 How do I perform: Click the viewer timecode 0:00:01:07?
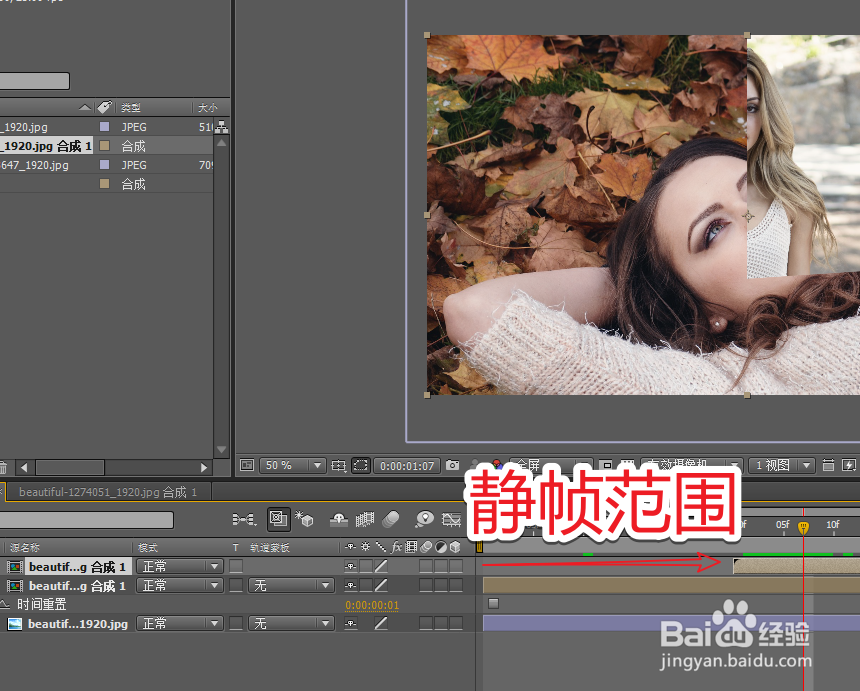(407, 466)
